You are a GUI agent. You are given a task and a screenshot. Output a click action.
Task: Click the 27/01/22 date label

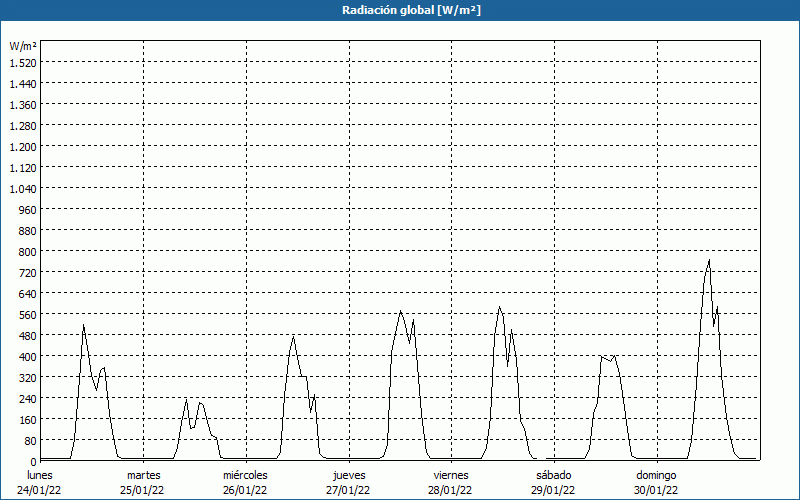tap(348, 490)
